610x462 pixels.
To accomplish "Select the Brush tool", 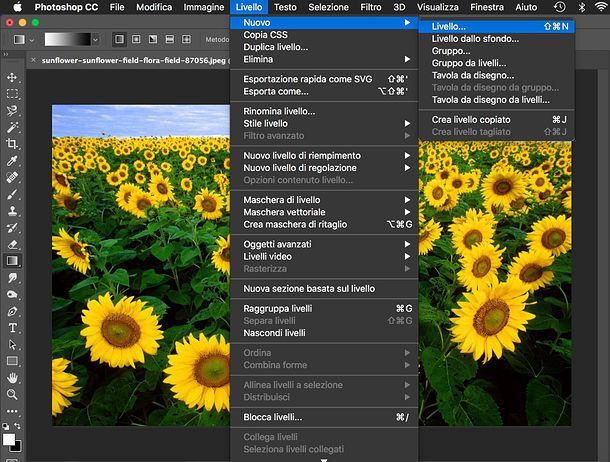I will point(12,194).
